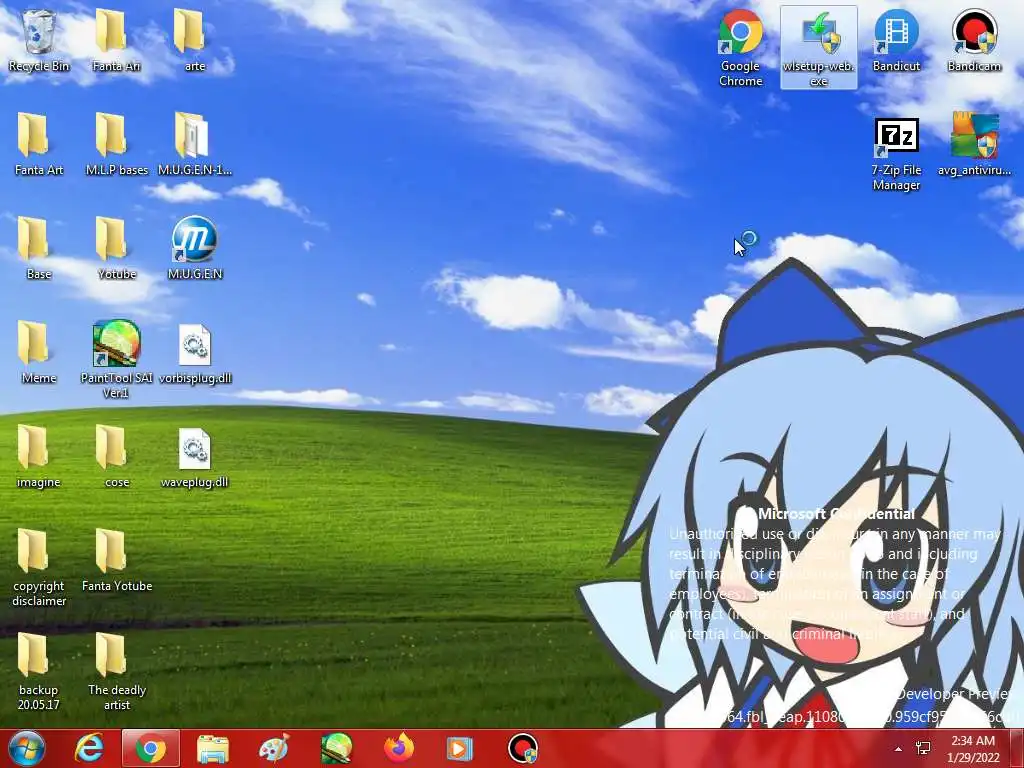
Task: Select the M.L.P bases folder
Action: click(116, 144)
